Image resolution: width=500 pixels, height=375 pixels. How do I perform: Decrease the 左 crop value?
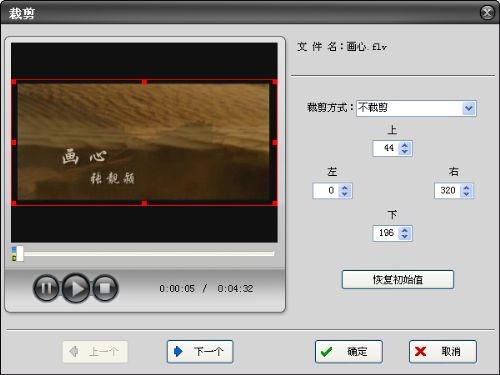tap(345, 194)
